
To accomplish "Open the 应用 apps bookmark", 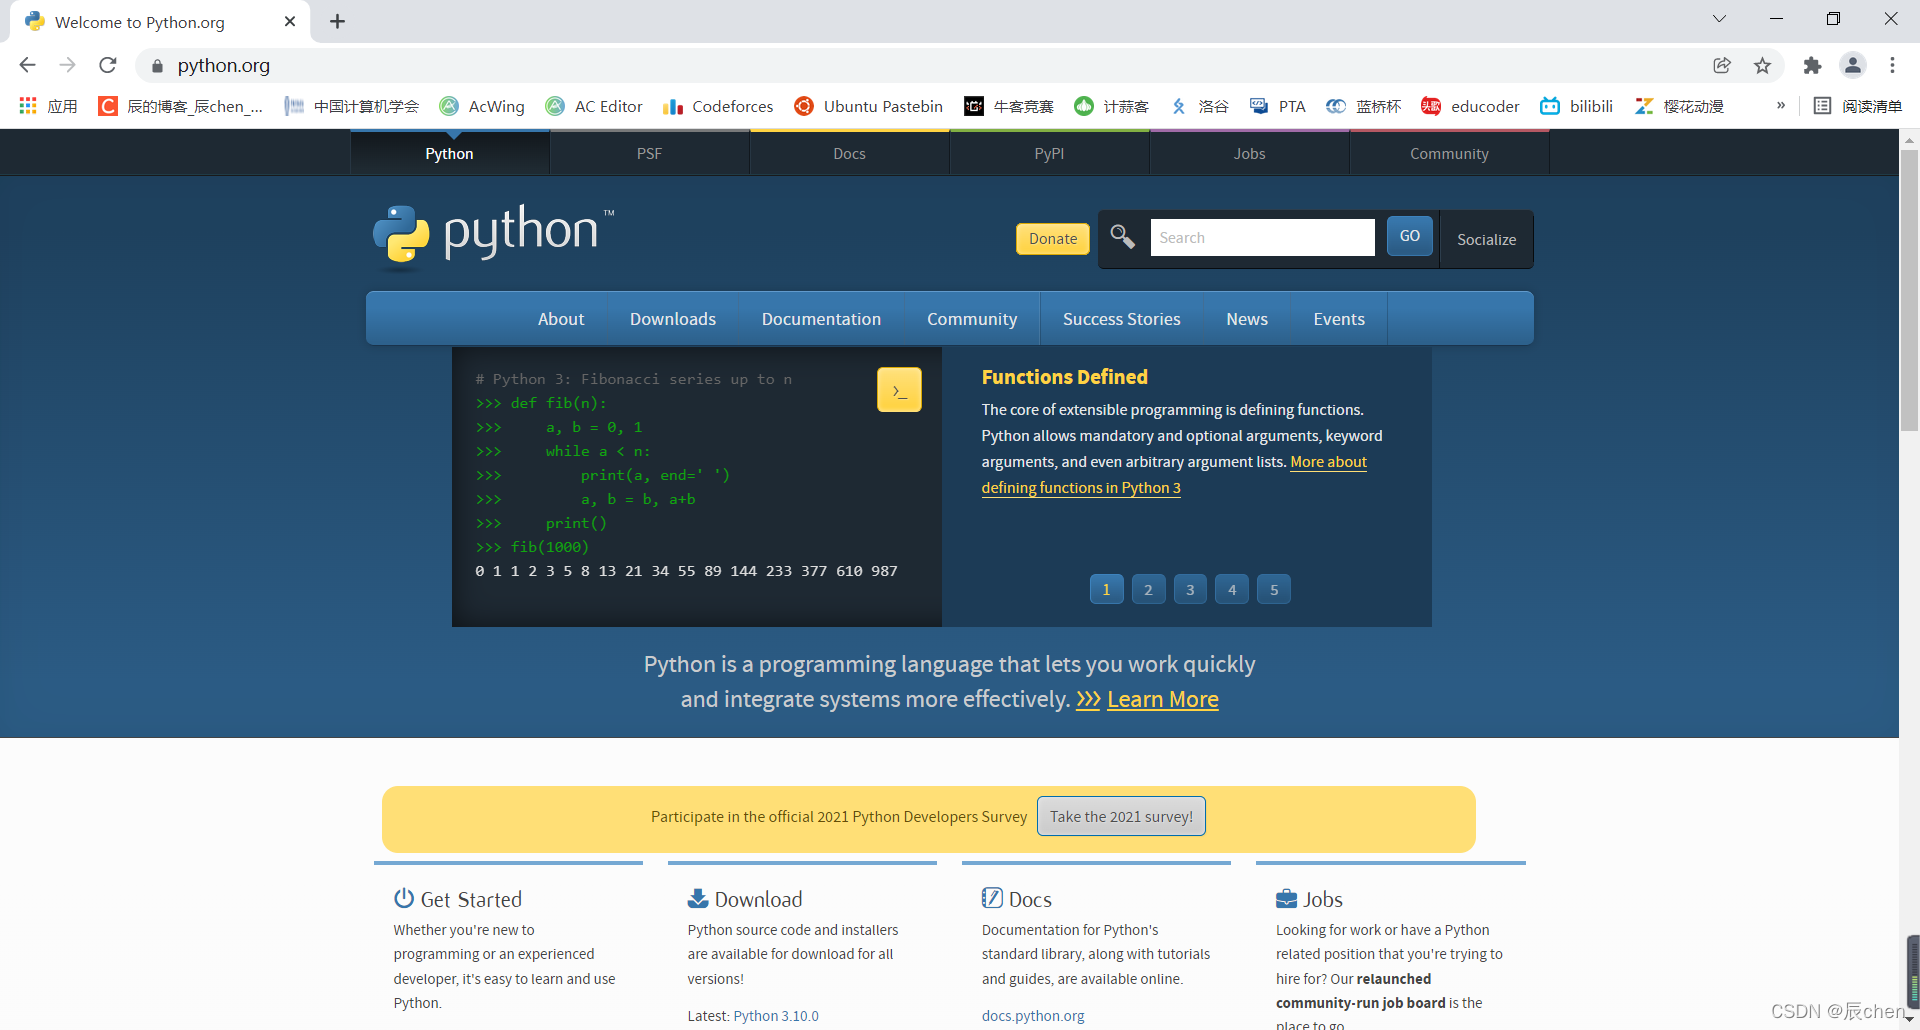I will 48,106.
